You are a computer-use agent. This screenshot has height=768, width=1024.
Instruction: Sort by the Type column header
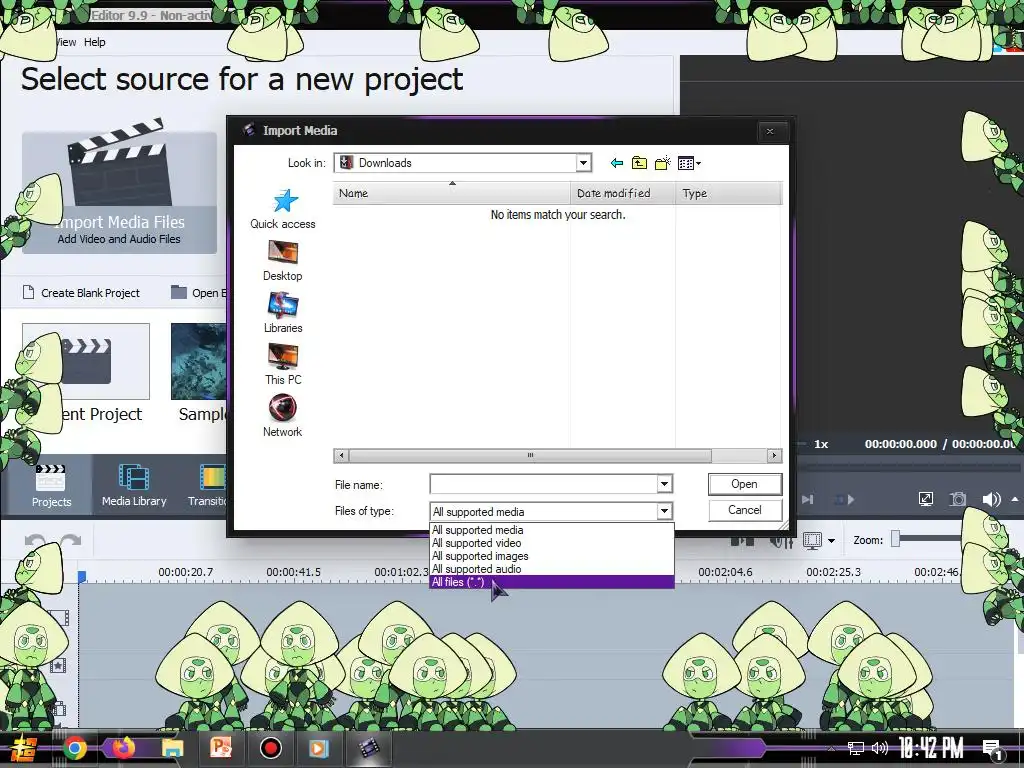[728, 193]
